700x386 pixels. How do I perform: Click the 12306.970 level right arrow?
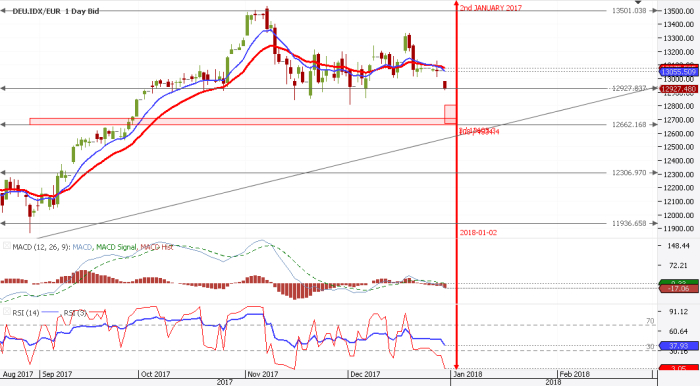(x=654, y=173)
